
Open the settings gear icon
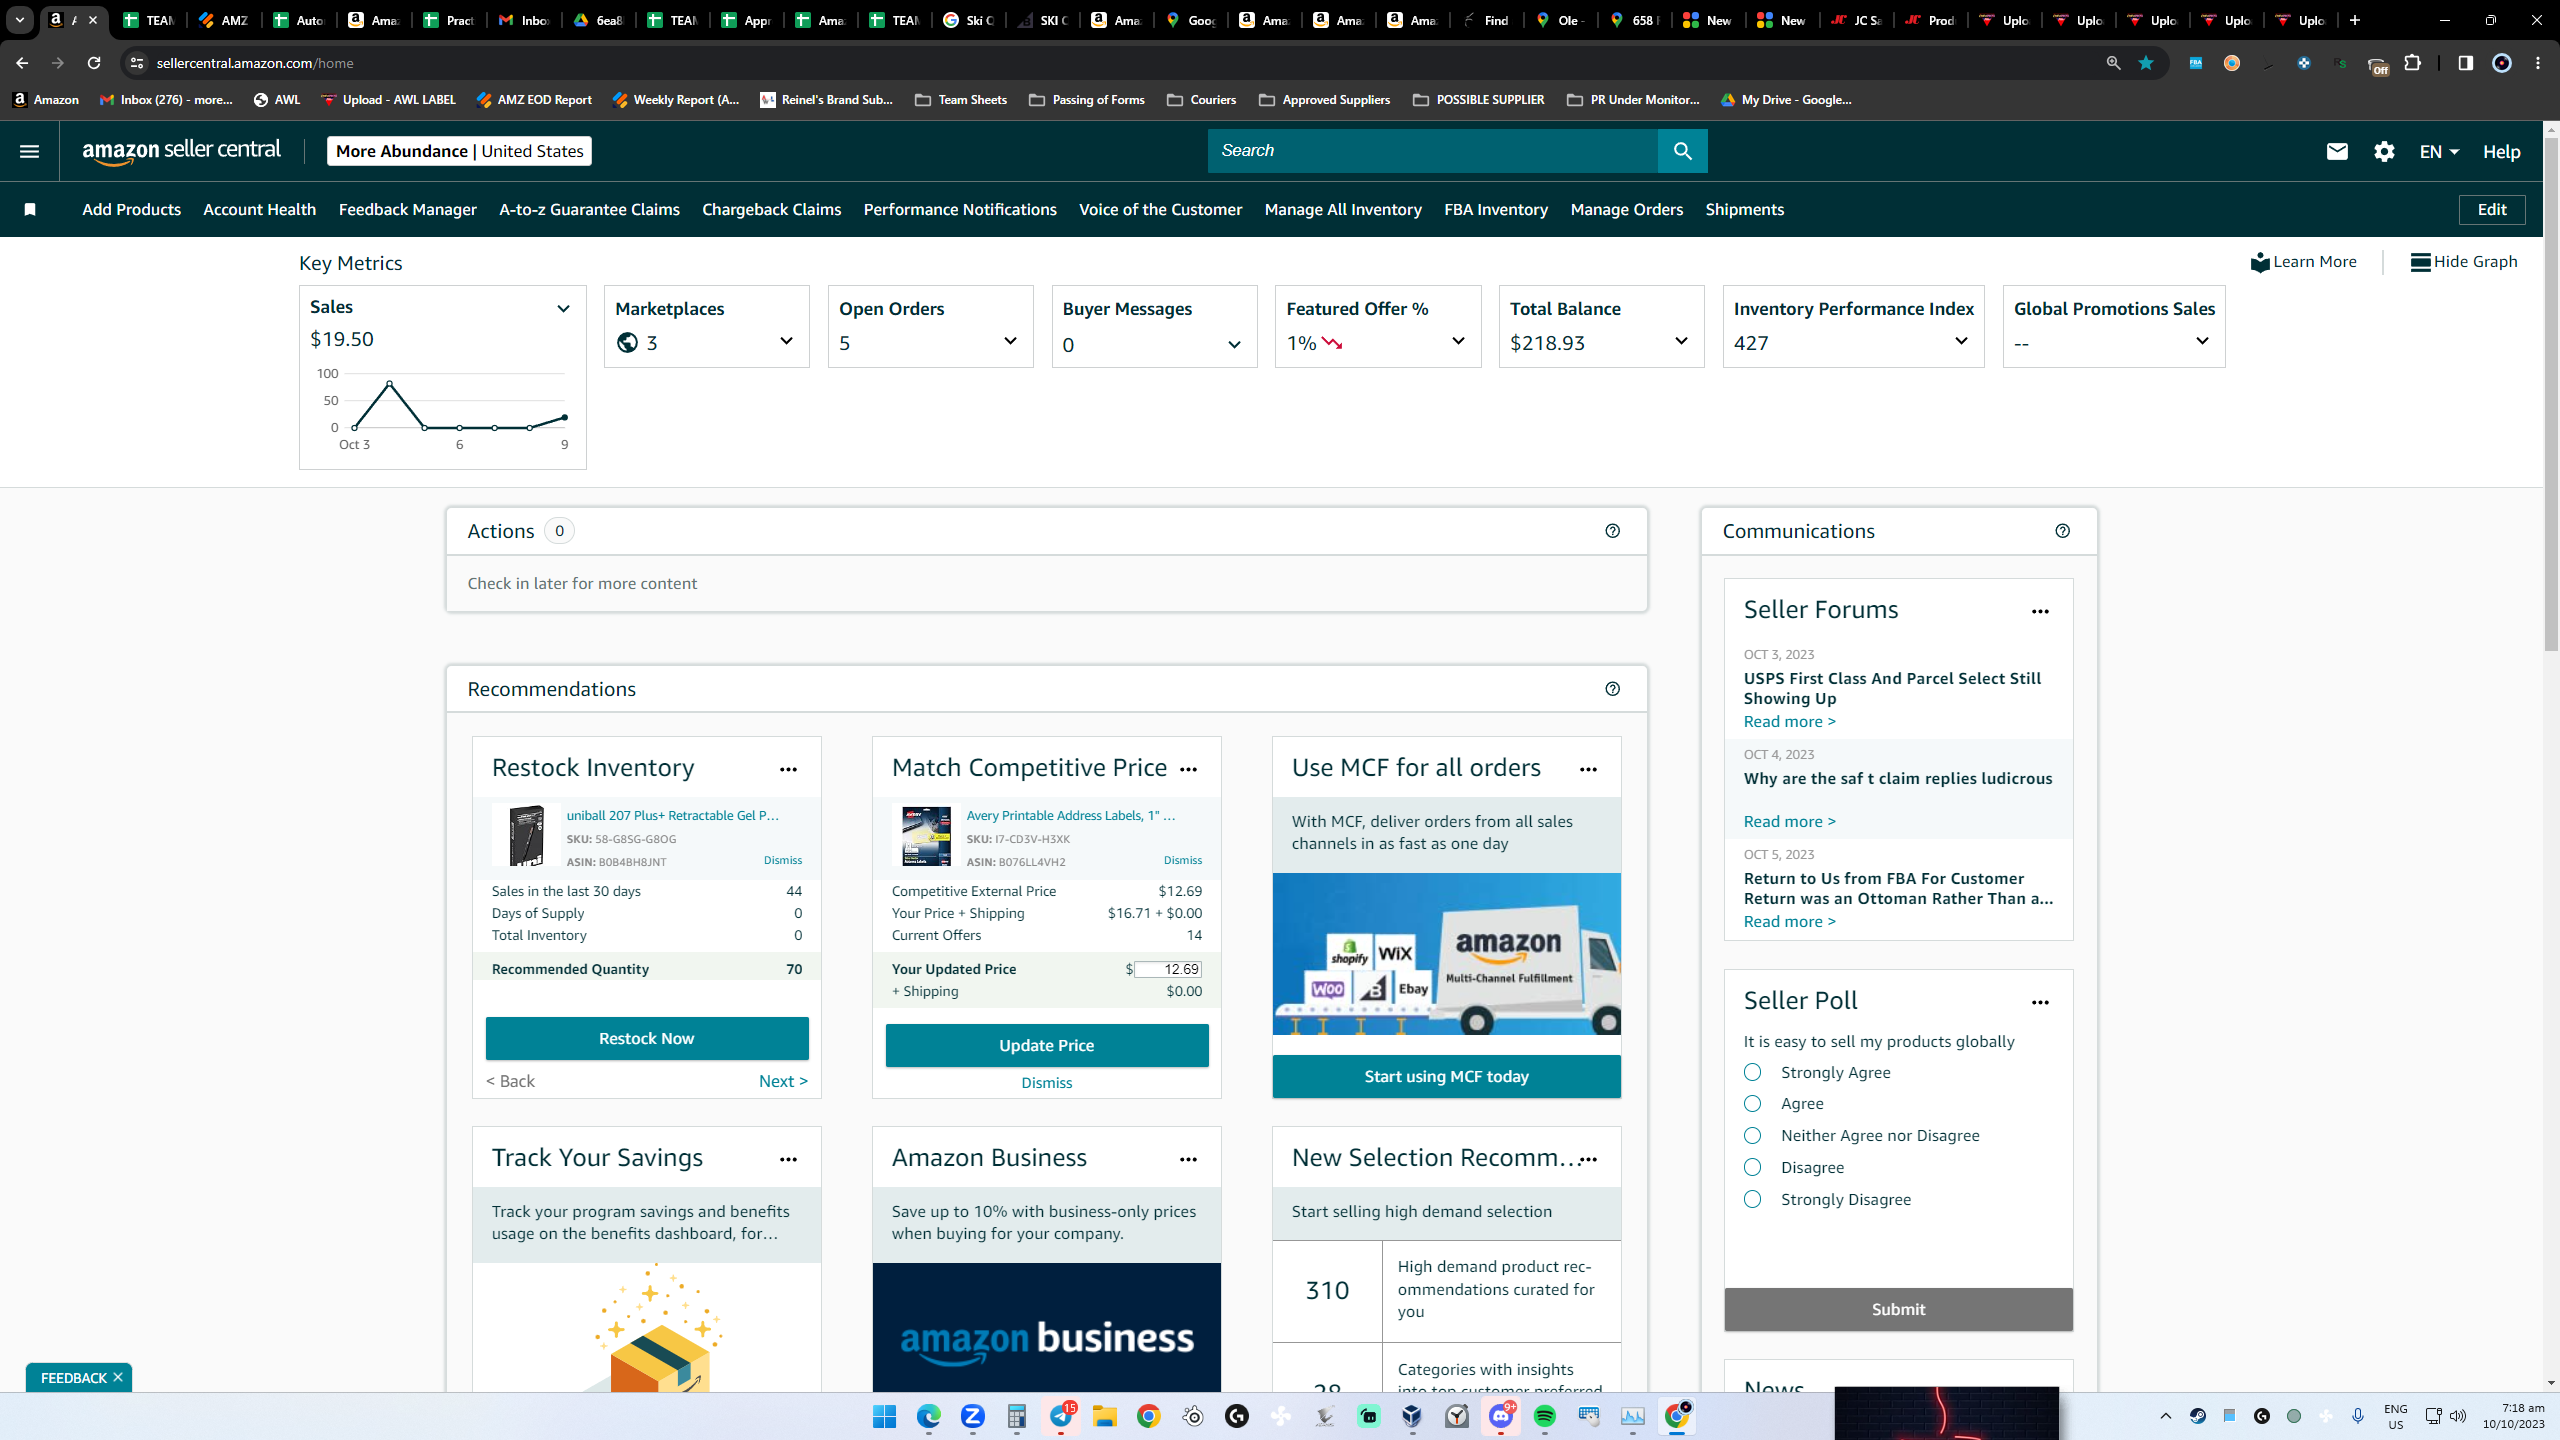point(2384,151)
